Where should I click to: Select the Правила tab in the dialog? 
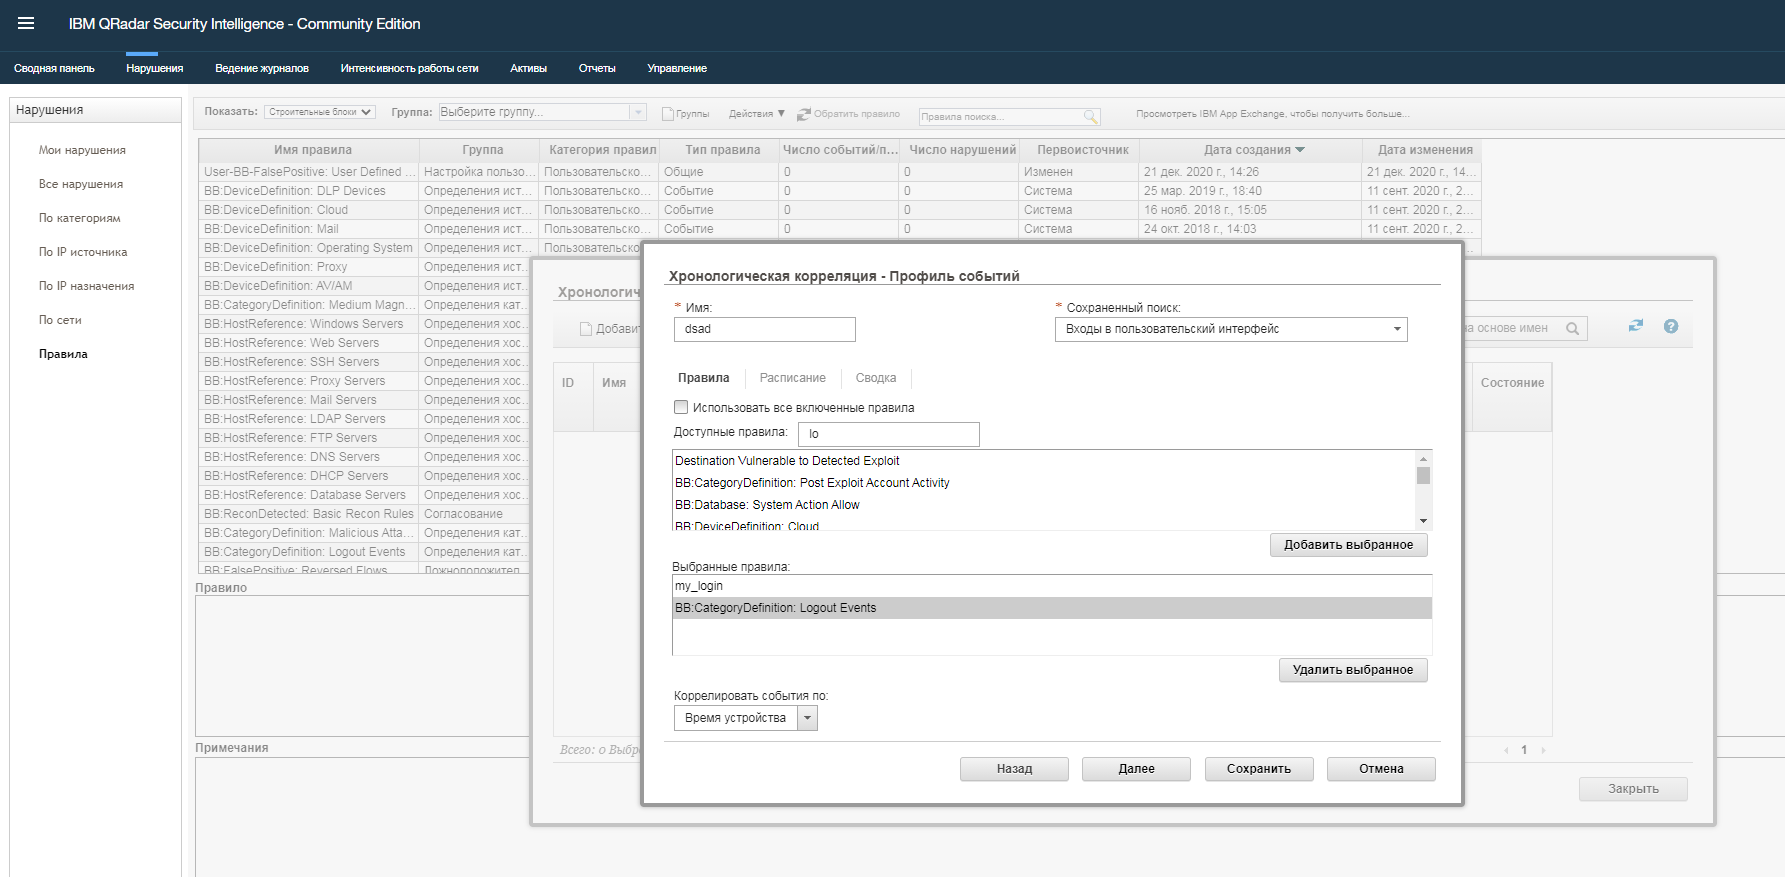coord(704,378)
